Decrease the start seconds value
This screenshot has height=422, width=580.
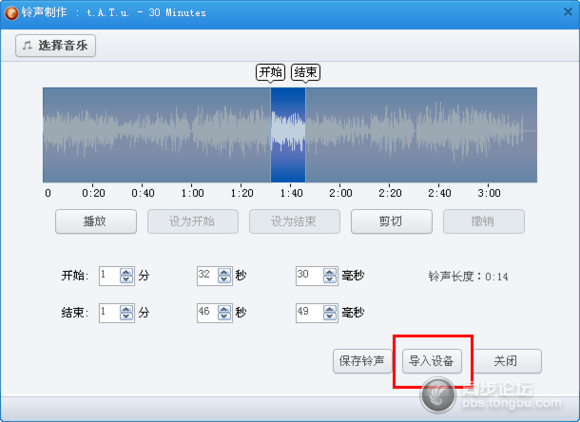tap(224, 279)
